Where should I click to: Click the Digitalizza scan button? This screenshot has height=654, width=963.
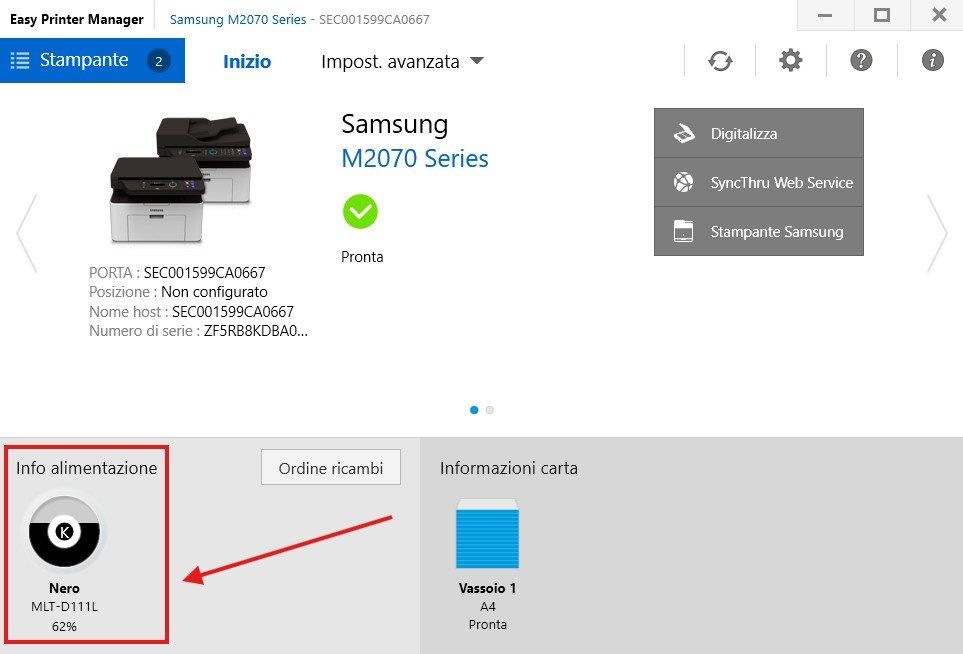(x=758, y=133)
